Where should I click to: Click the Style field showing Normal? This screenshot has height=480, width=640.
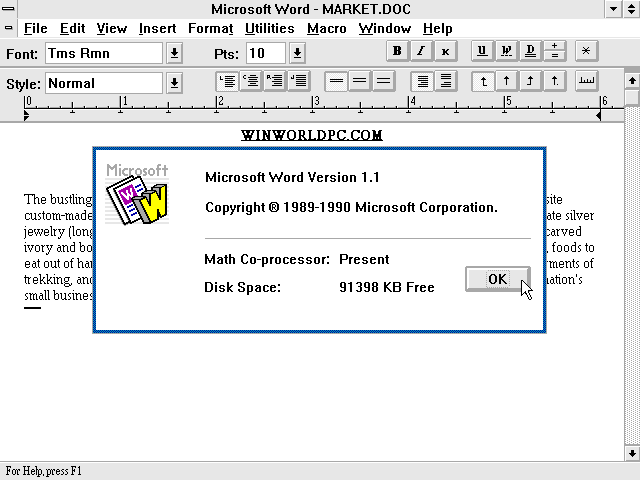104,83
